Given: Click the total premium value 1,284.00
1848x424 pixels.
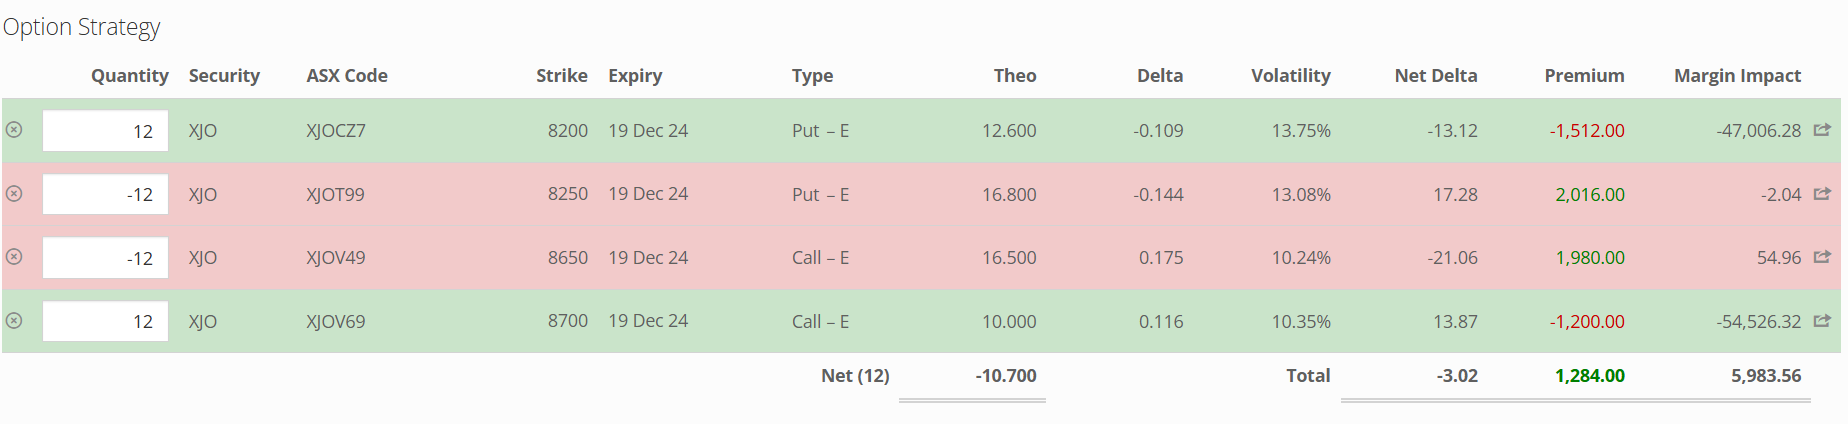Looking at the screenshot, I should 1589,376.
